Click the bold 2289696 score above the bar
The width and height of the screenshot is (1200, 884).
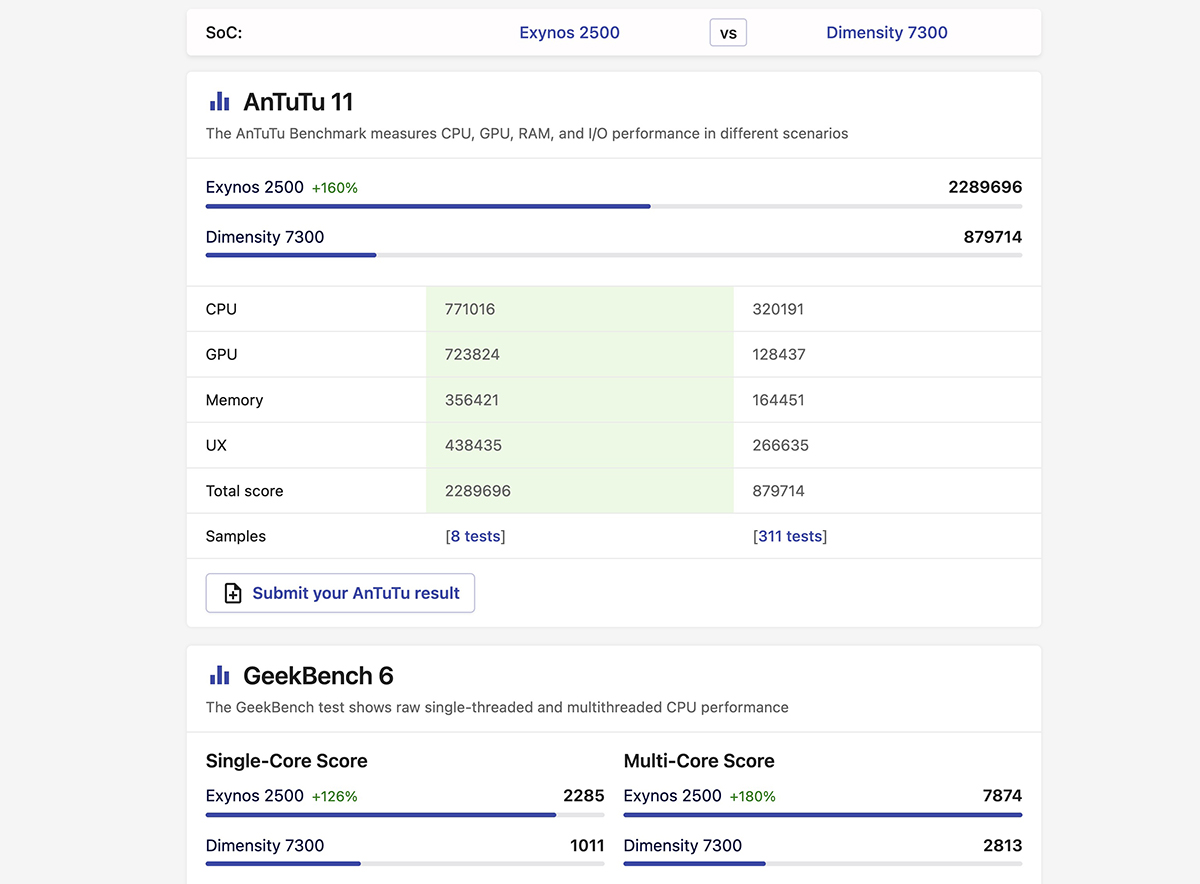click(x=985, y=187)
